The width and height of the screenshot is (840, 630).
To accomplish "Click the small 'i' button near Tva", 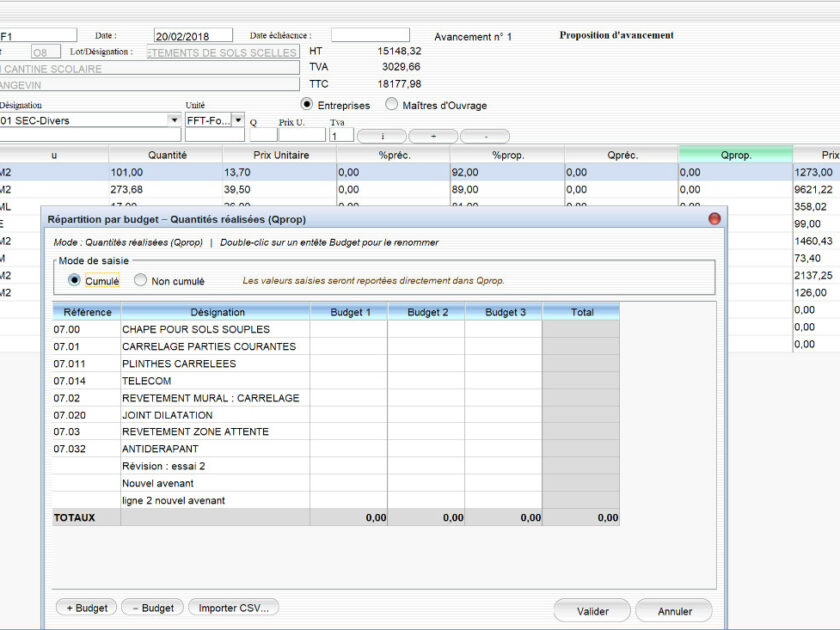I will coord(382,136).
